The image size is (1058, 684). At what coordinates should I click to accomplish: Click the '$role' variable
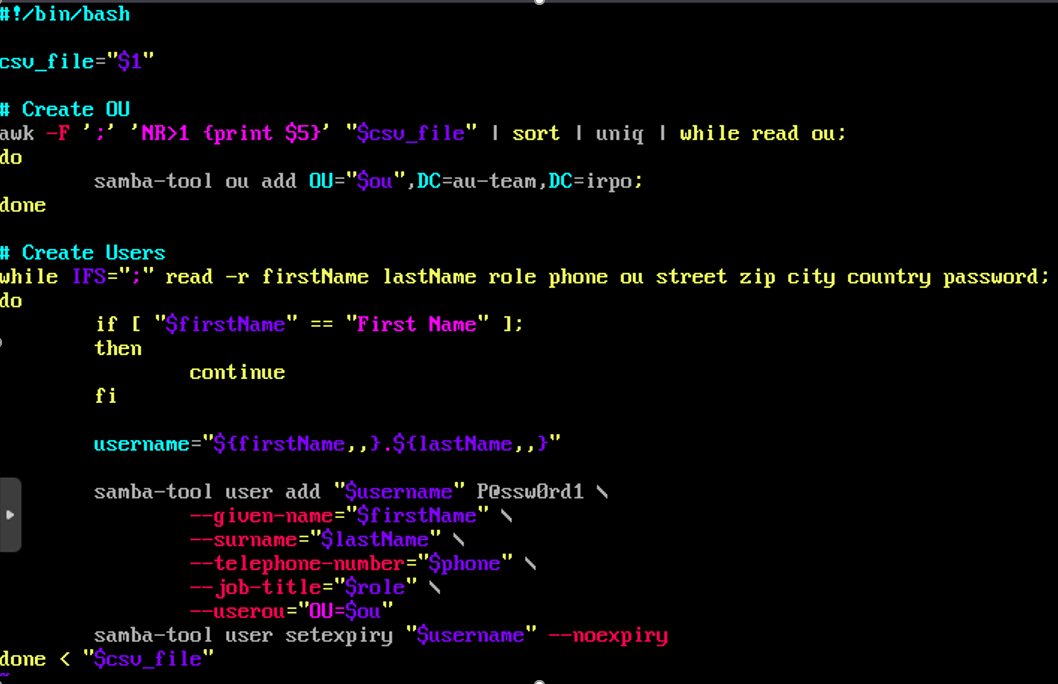pyautogui.click(x=374, y=587)
